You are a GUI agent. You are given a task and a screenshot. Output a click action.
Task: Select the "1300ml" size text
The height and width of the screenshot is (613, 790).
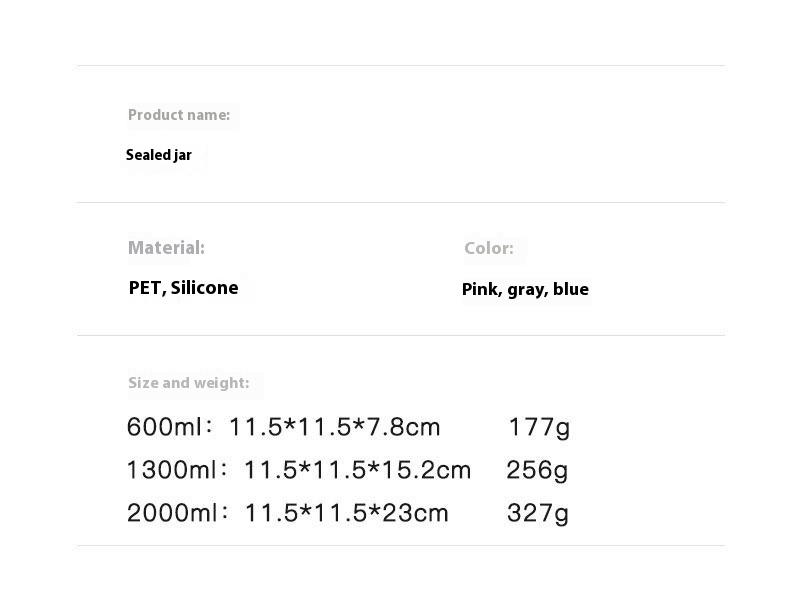click(x=171, y=470)
